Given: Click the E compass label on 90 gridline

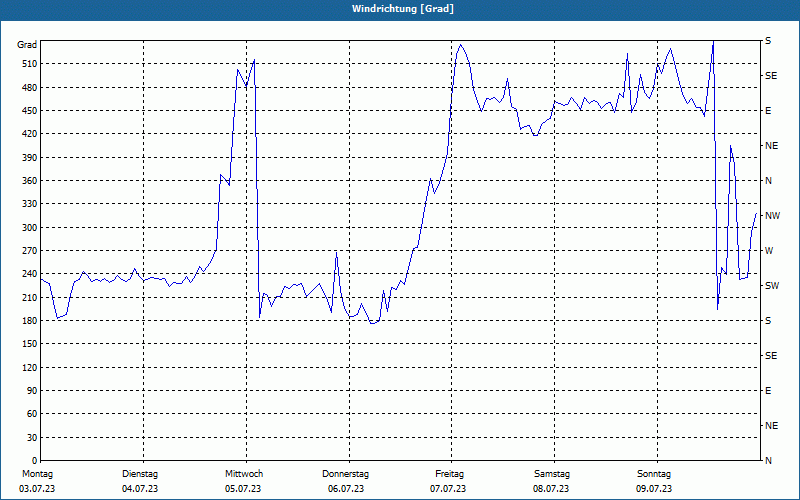Looking at the screenshot, I should 768,391.
